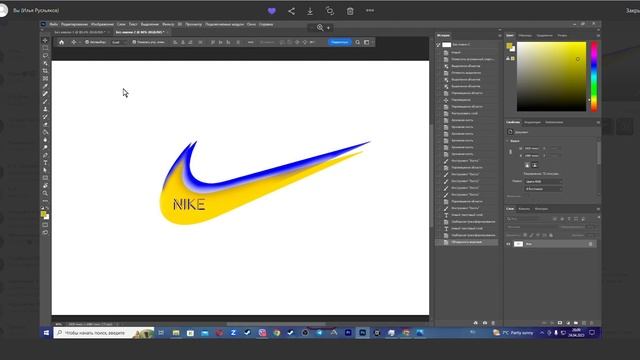This screenshot has width=640, height=360.
Task: Adjust the rainbow hue slider
Action: click(x=594, y=76)
